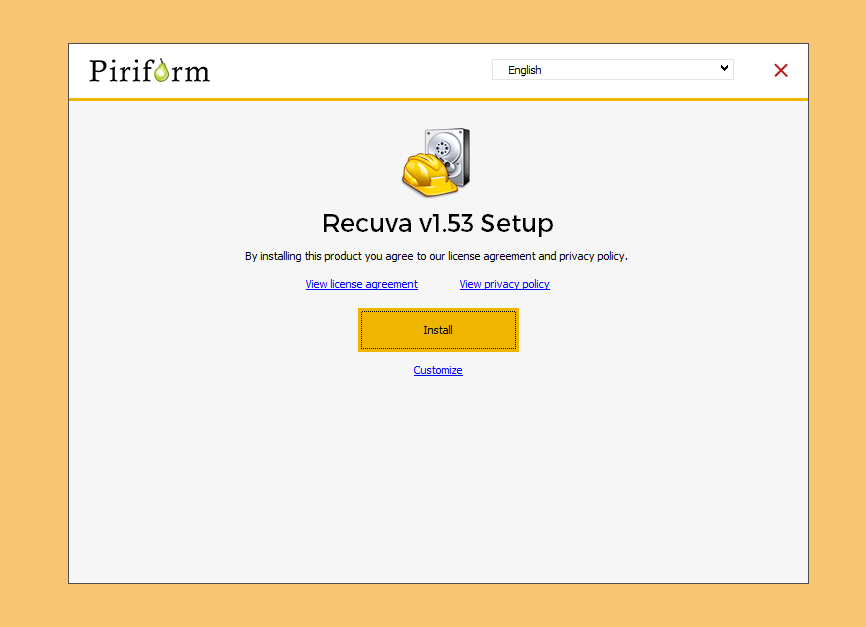
Task: Close the setup window with red X
Action: point(780,70)
